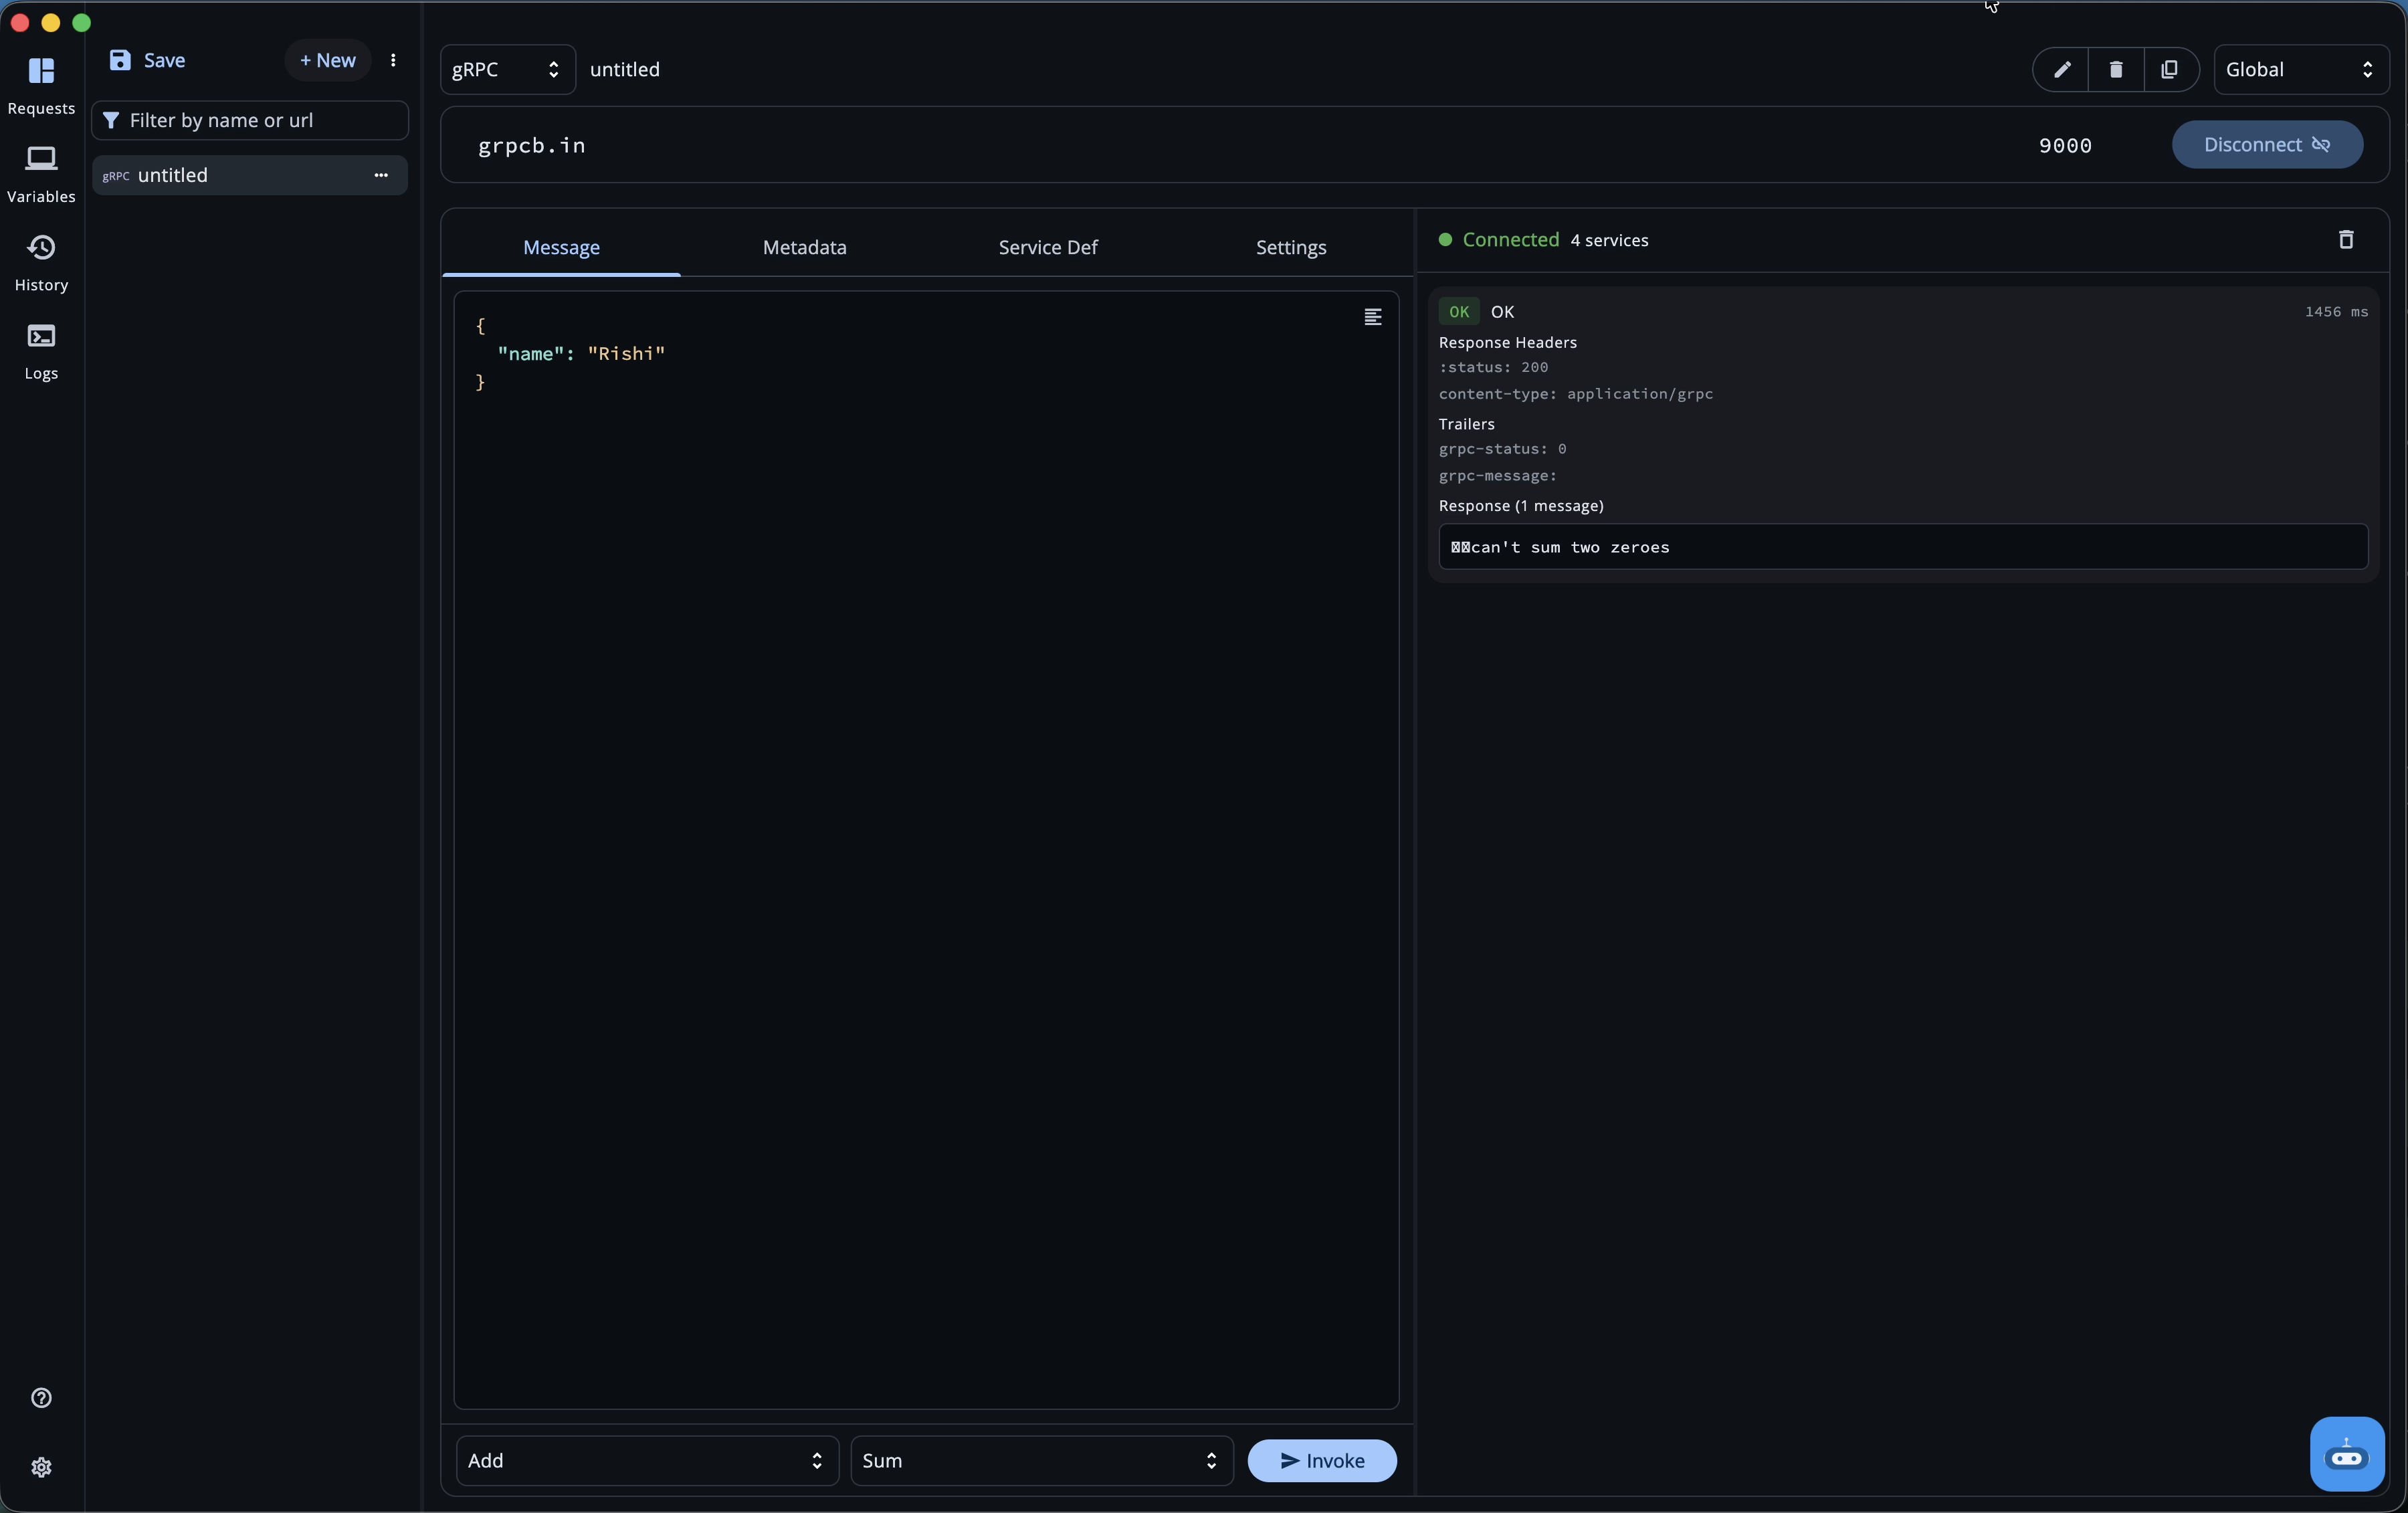The image size is (2408, 1513).
Task: Click the Invoke button
Action: [1322, 1460]
